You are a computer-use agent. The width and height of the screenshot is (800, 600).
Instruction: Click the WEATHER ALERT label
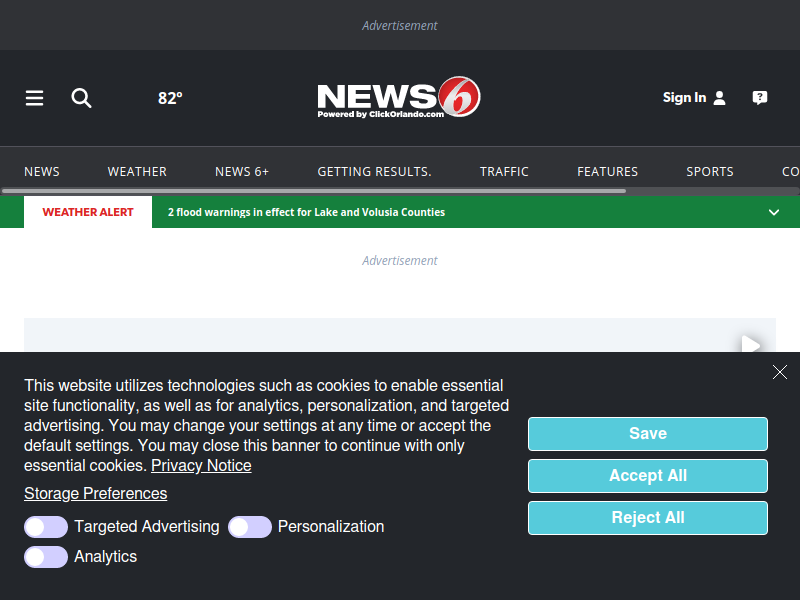tap(88, 212)
